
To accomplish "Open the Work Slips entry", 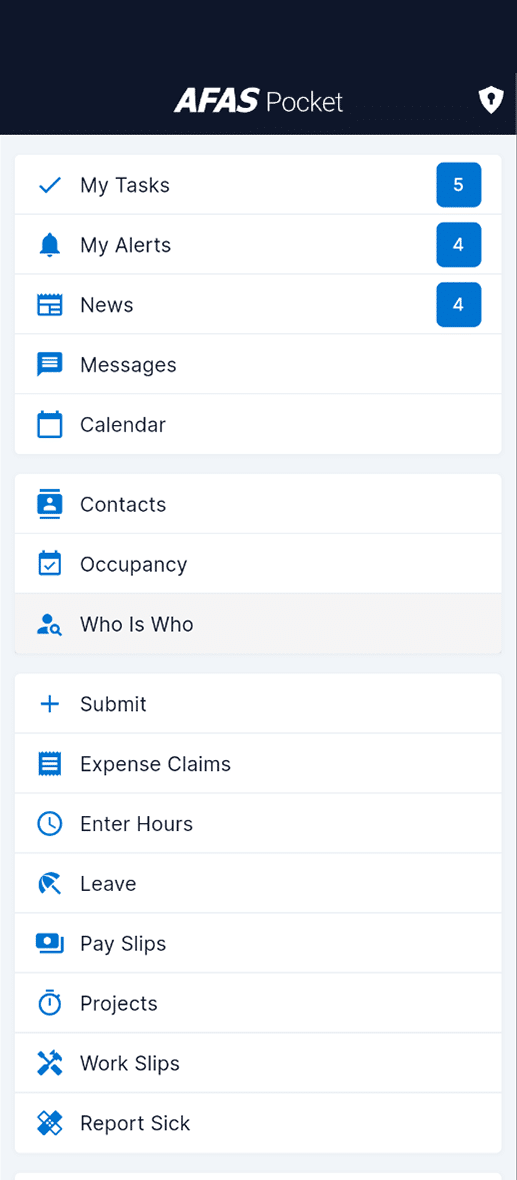I will click(258, 1063).
